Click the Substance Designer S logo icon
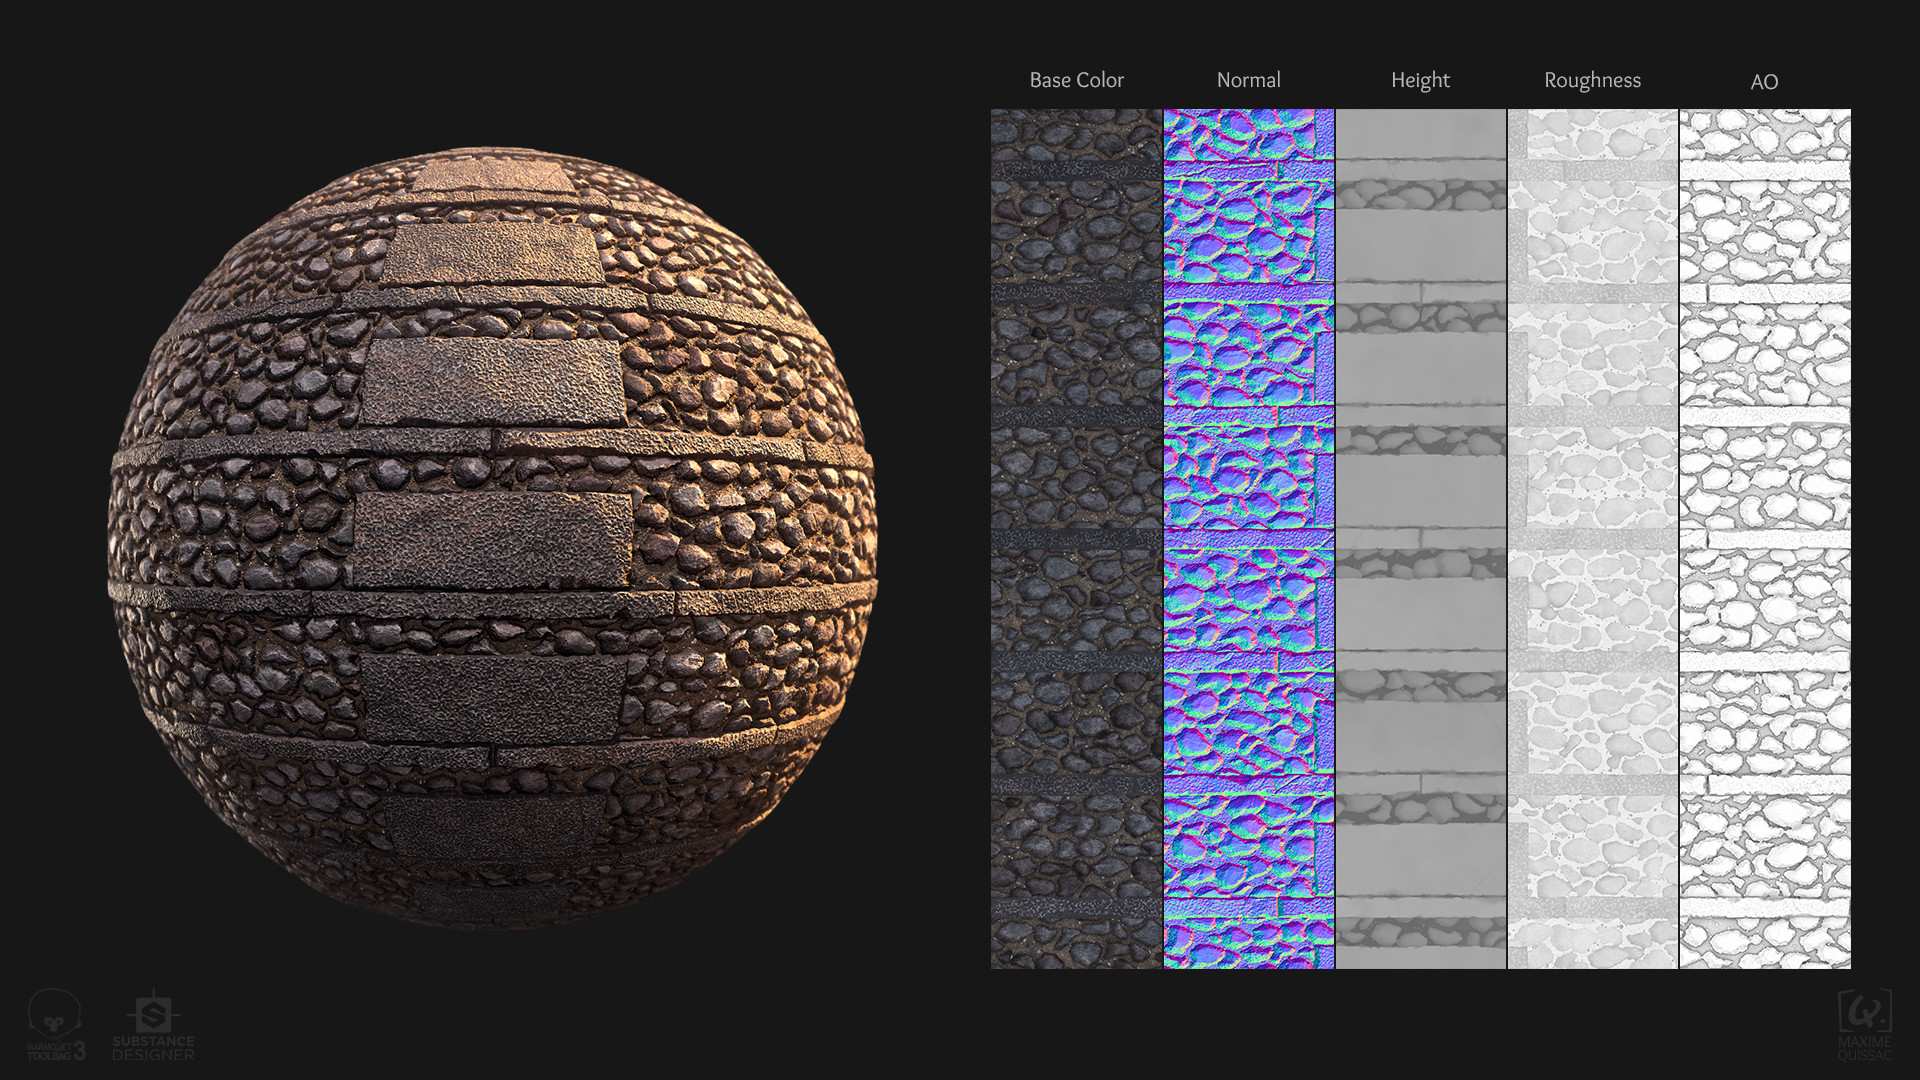 pyautogui.click(x=153, y=1015)
